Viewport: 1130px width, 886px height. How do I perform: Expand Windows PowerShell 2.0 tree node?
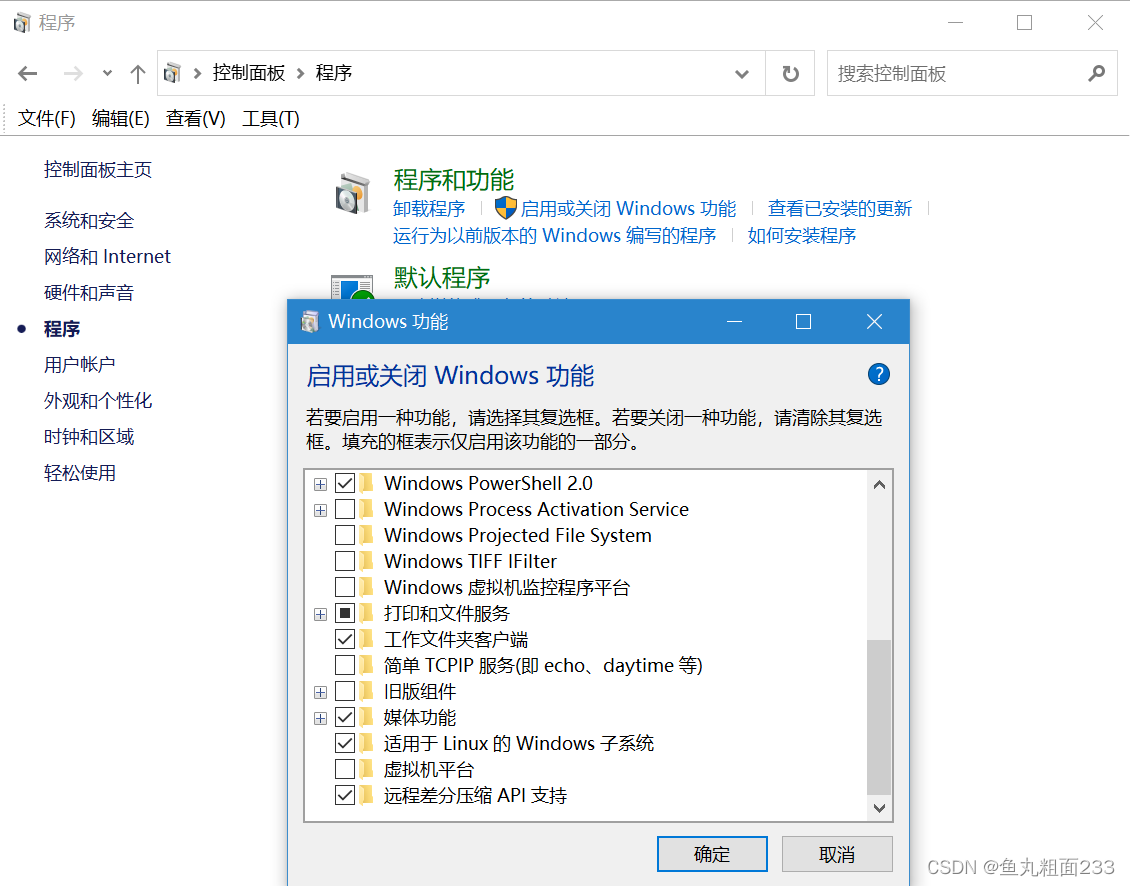click(x=321, y=484)
